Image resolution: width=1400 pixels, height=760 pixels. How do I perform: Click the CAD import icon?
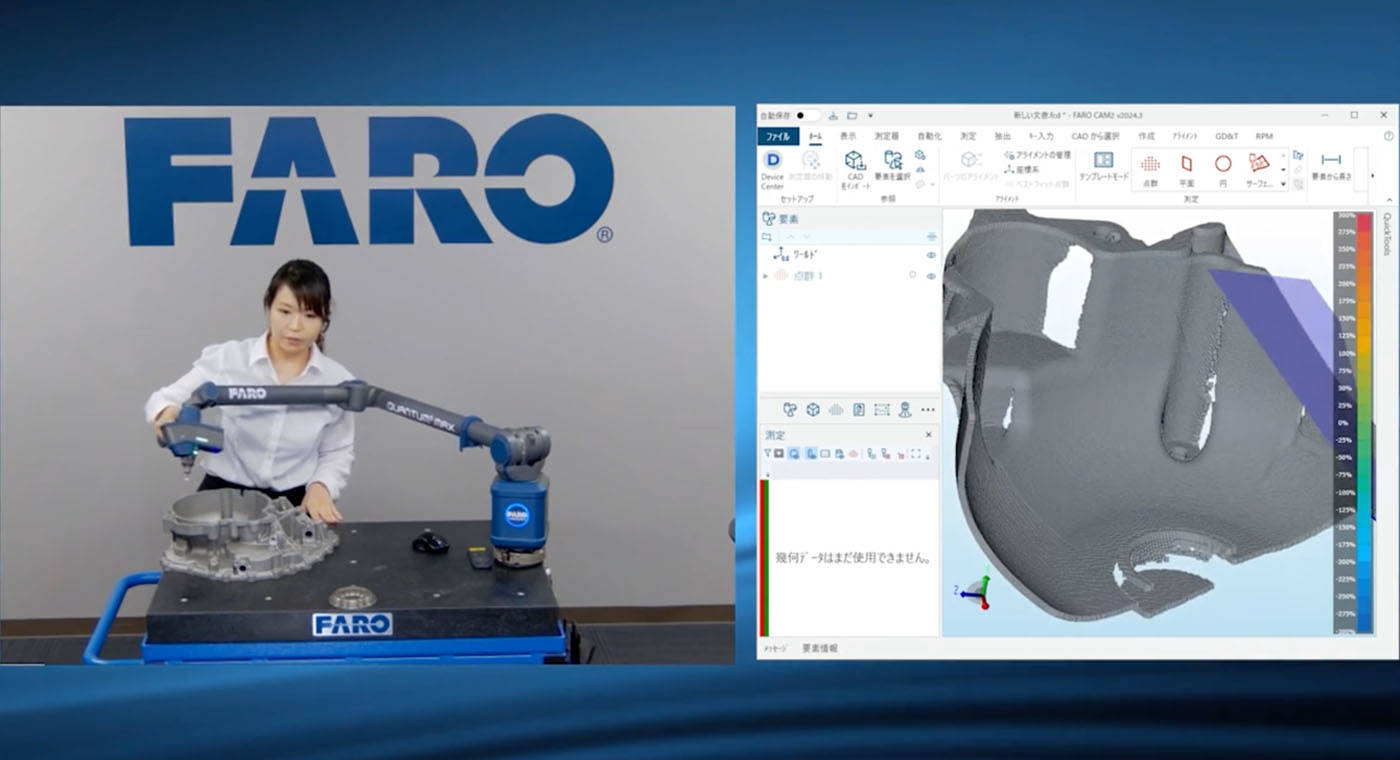coord(854,167)
